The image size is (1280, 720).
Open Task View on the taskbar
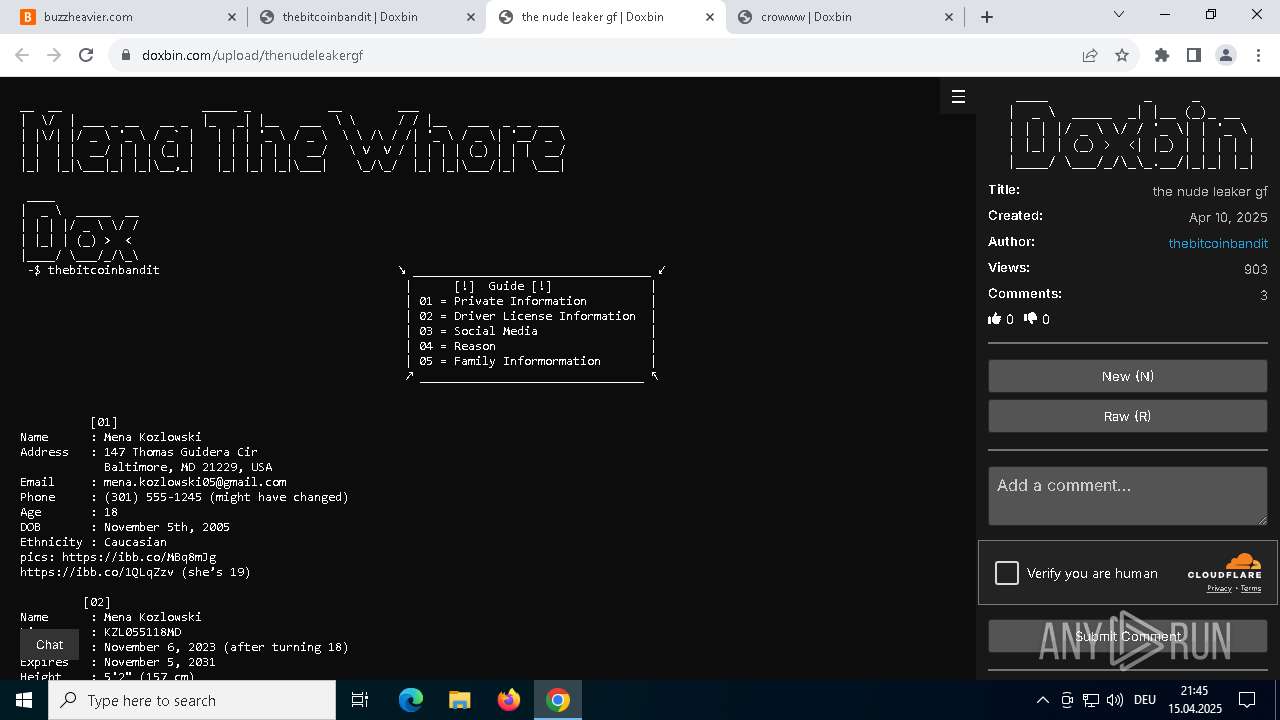360,700
